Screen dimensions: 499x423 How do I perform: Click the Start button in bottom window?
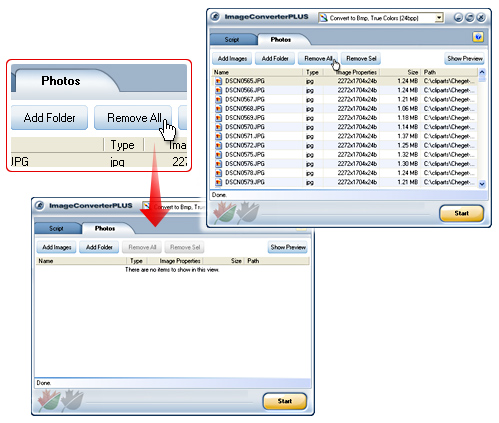285,401
